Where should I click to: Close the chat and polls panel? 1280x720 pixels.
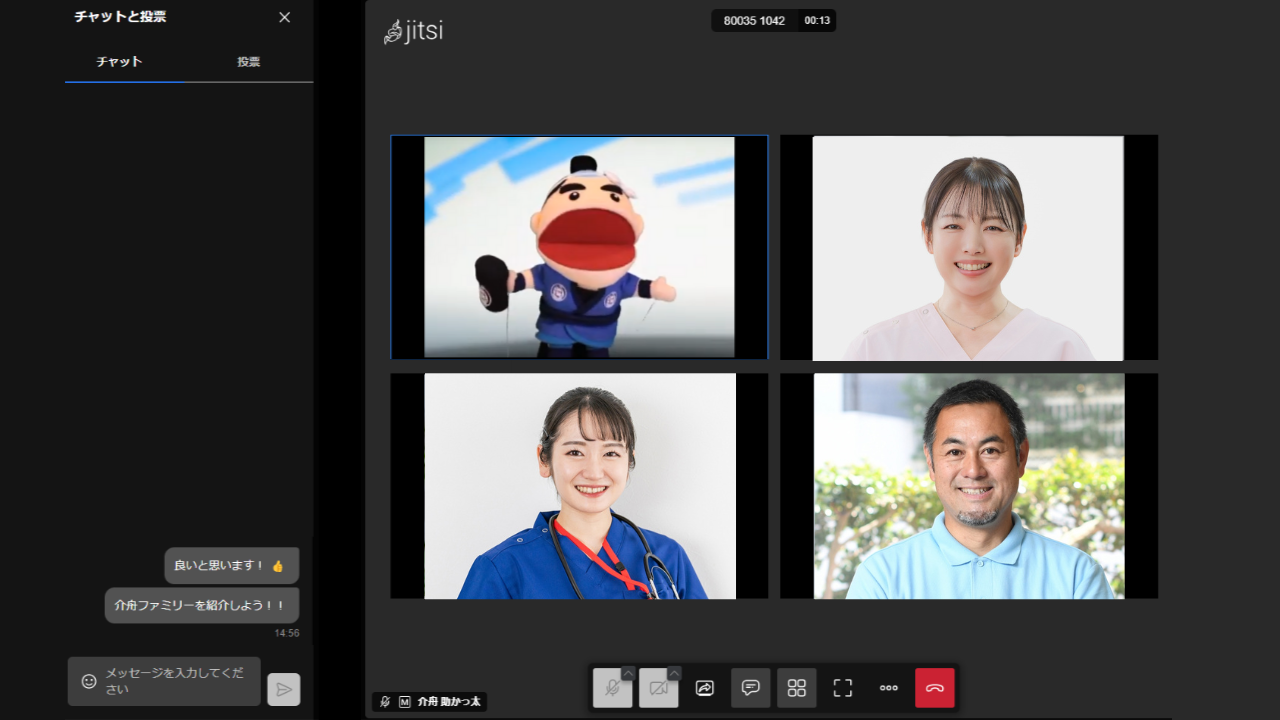tap(284, 17)
